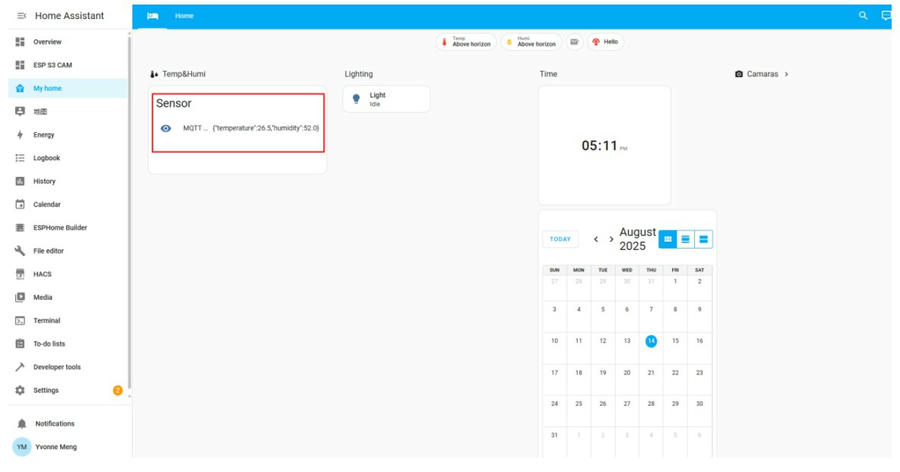
Task: Click the thermometer icon in Temp&Humi heading
Action: (x=154, y=74)
